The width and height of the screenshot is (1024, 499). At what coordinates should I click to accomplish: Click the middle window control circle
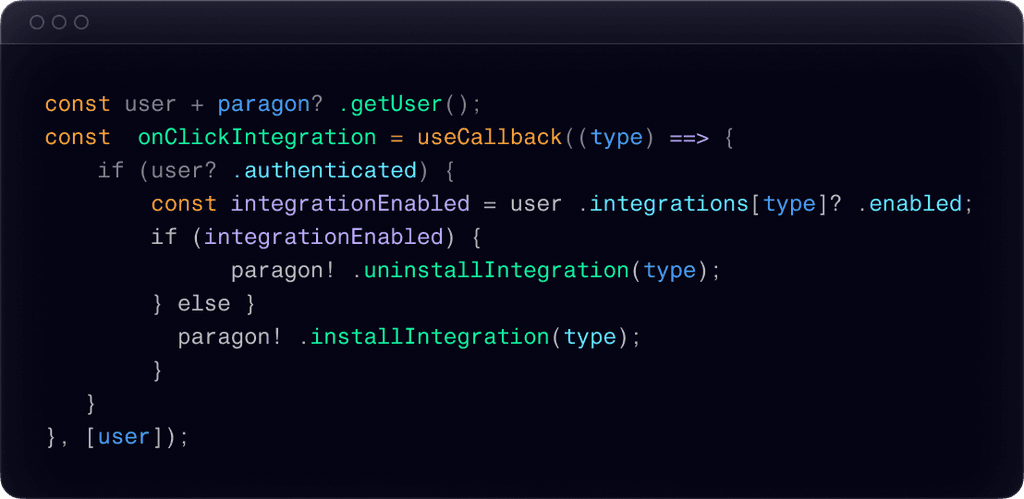point(59,22)
